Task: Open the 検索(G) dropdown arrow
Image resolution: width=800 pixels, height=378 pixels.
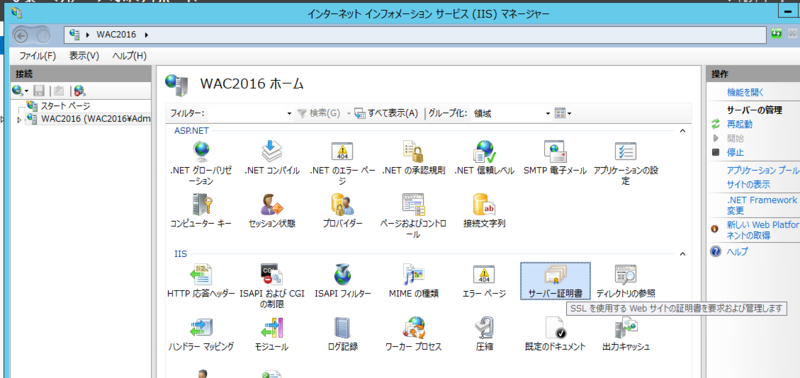Action: 349,113
